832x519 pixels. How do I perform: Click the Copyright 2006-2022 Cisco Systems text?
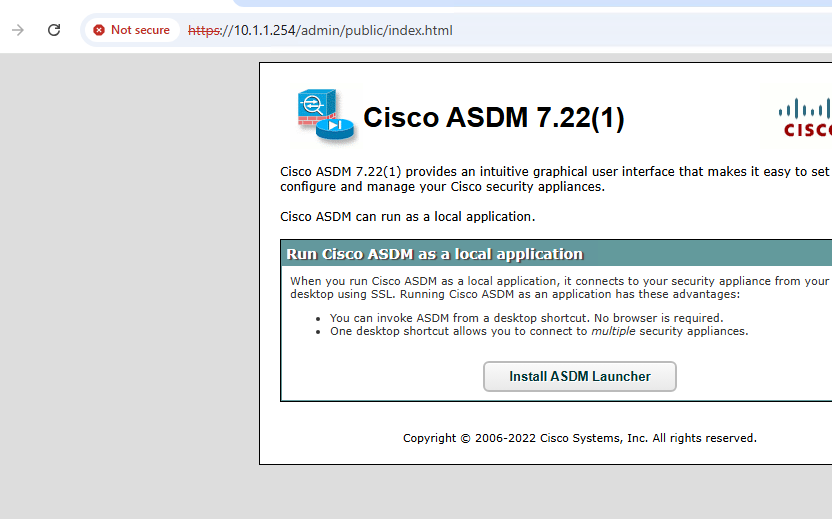coord(579,438)
